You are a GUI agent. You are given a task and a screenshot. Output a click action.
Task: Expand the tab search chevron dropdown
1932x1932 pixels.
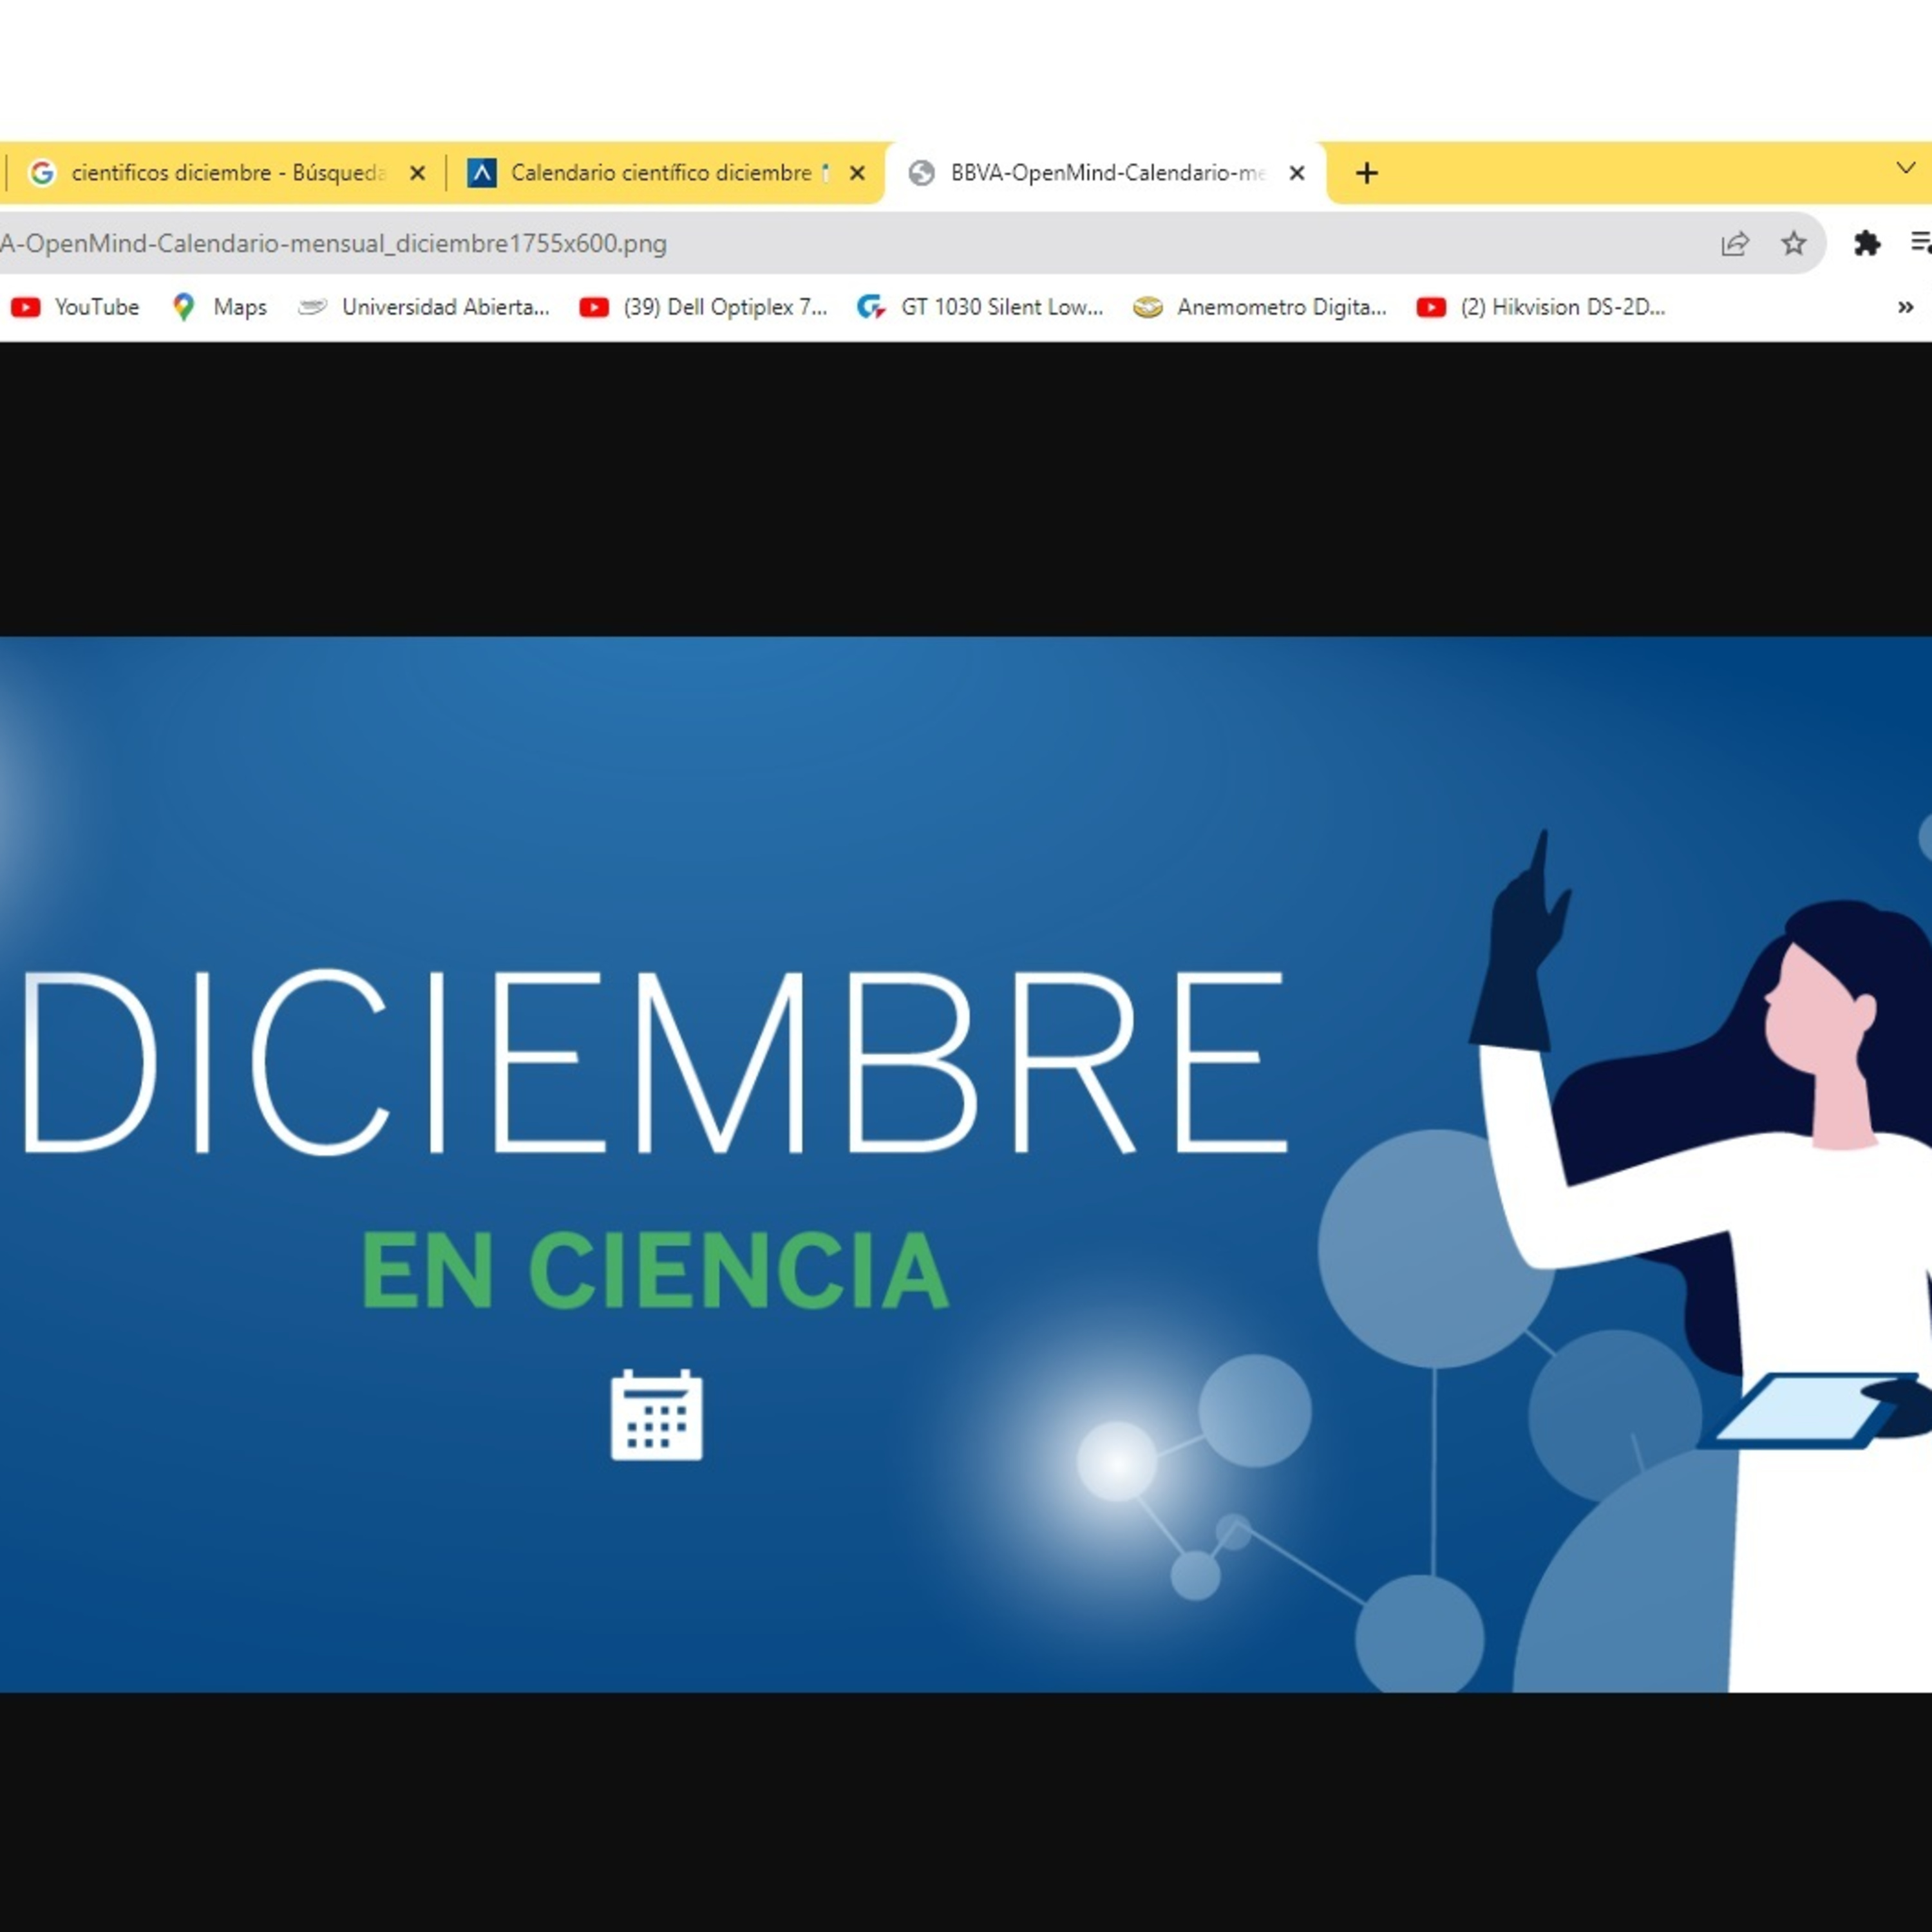coord(1906,168)
